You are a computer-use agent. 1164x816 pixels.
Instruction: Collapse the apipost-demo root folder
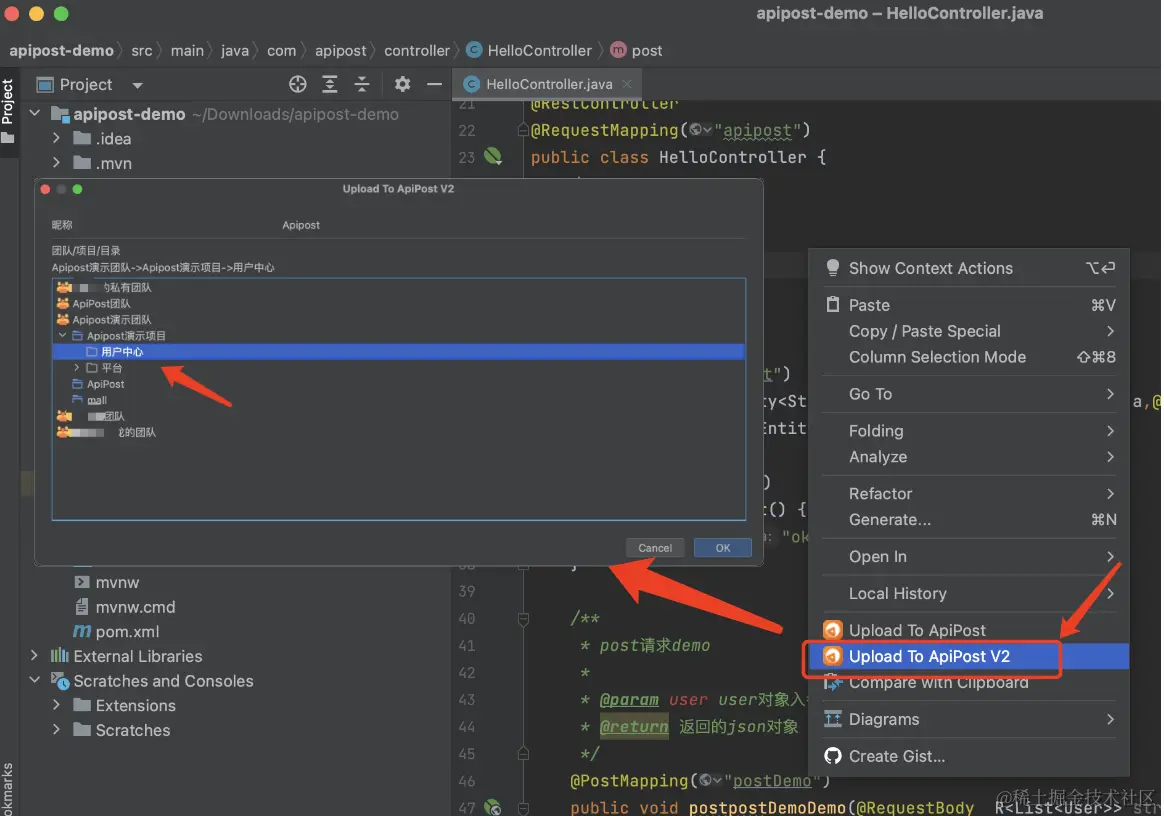point(34,114)
